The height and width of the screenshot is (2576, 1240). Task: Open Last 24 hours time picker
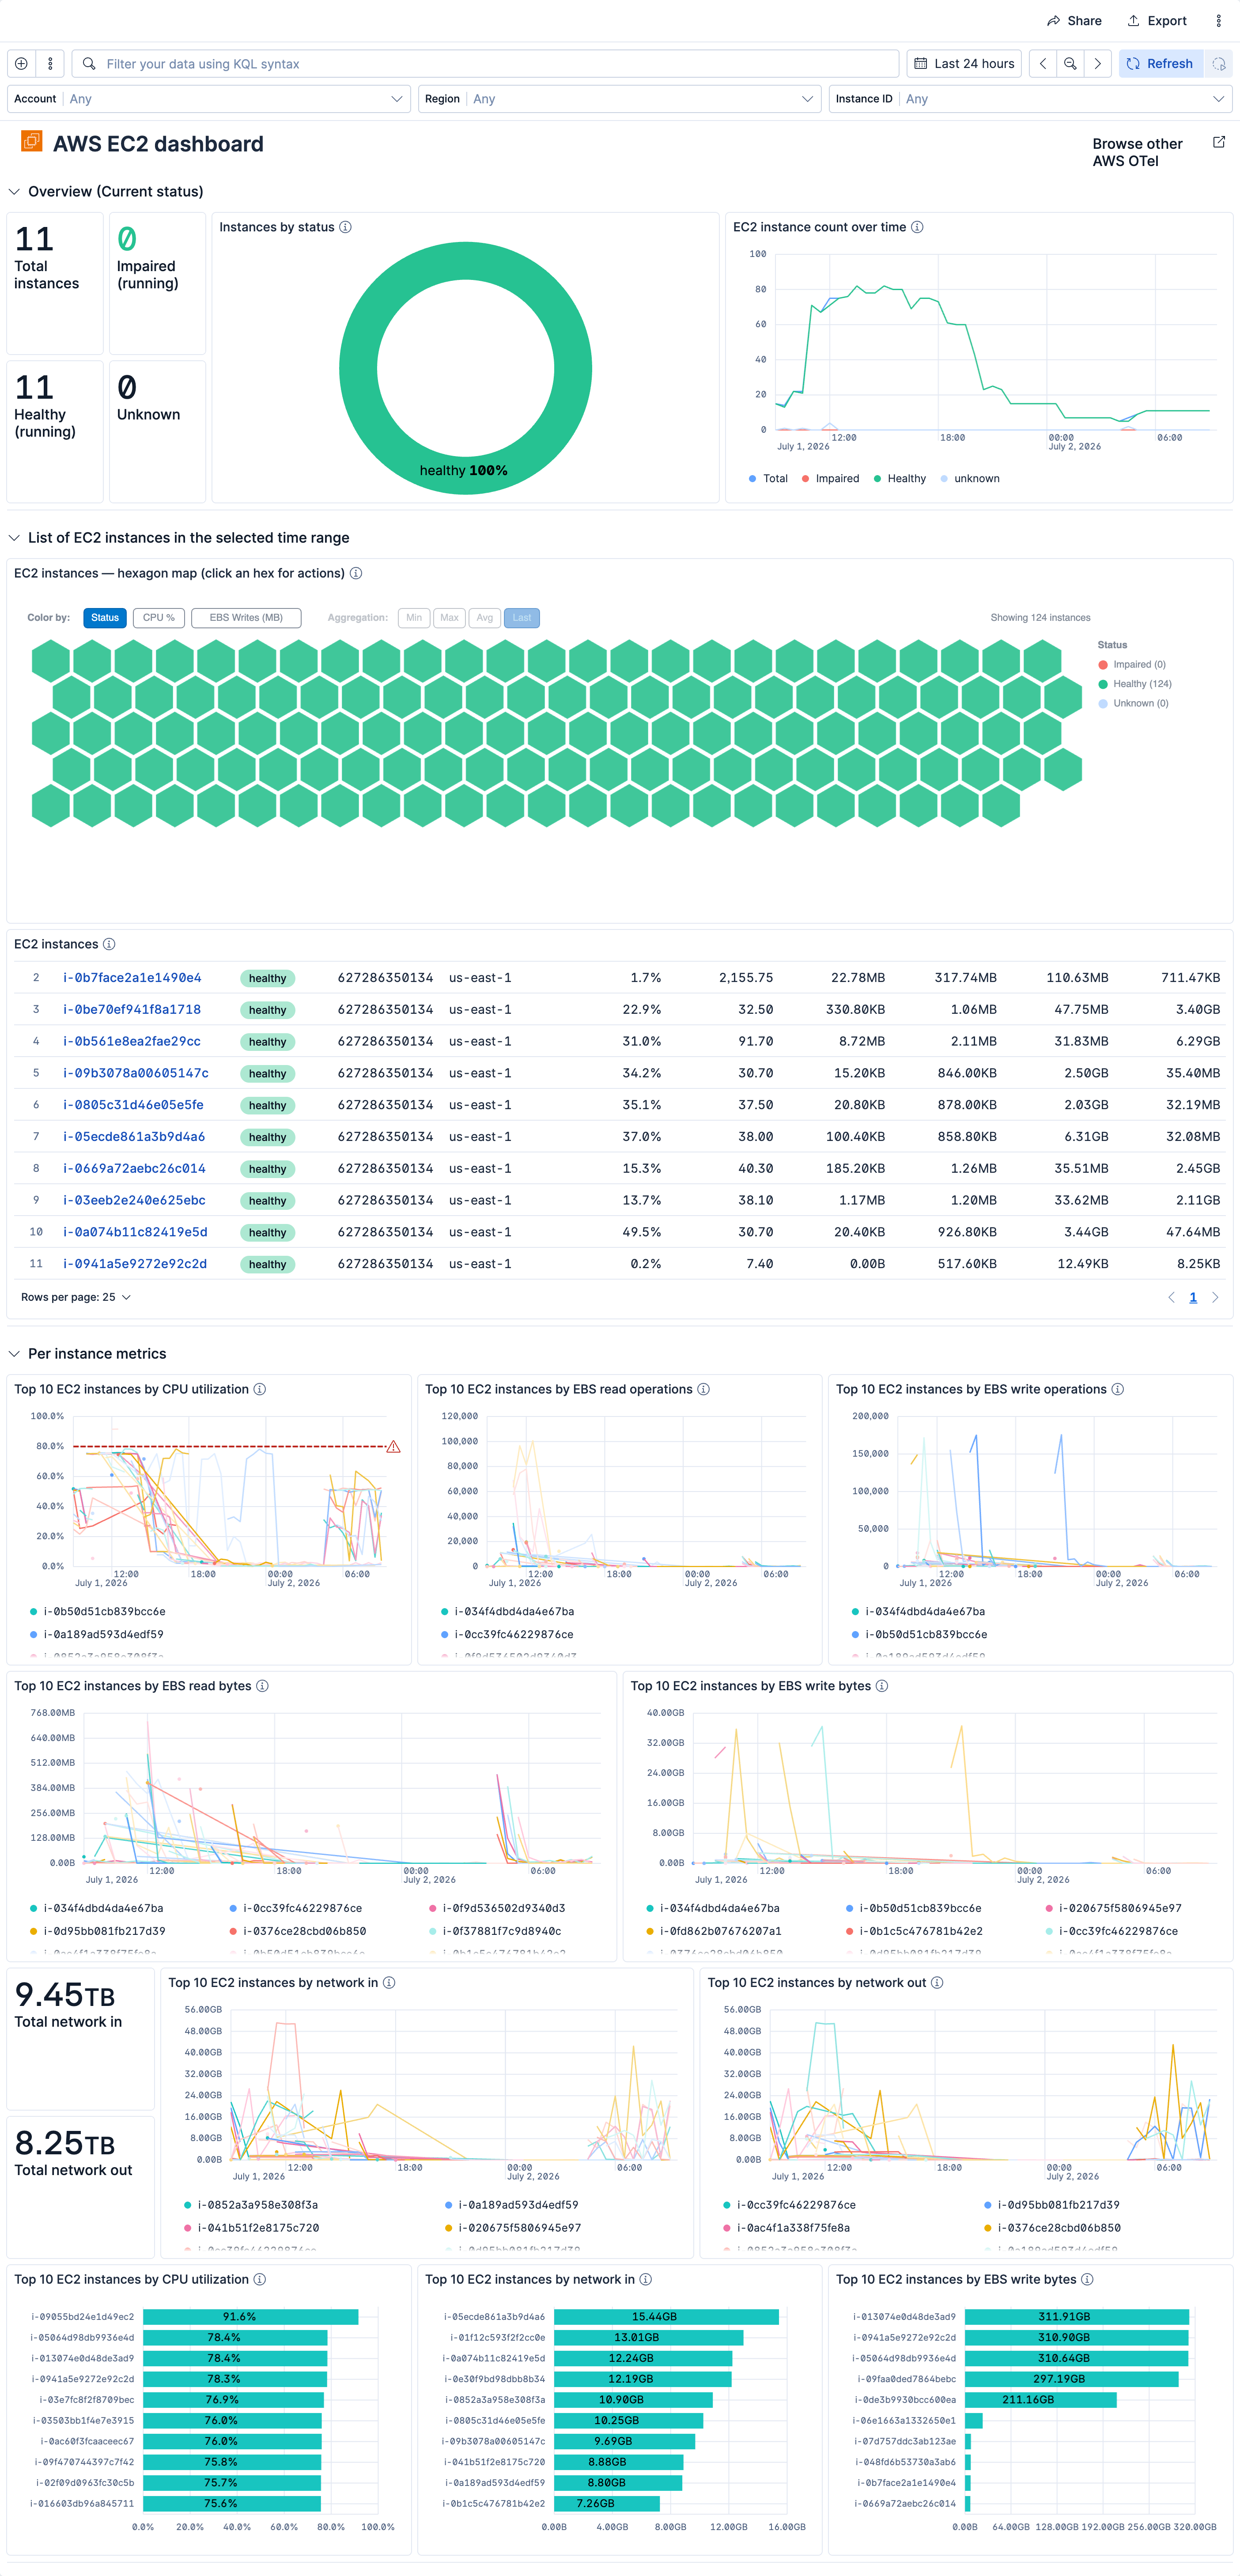(964, 63)
